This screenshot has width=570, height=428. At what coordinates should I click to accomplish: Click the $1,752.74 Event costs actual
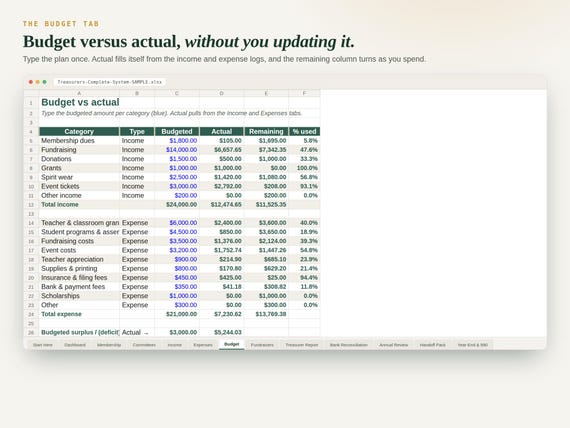(x=222, y=250)
